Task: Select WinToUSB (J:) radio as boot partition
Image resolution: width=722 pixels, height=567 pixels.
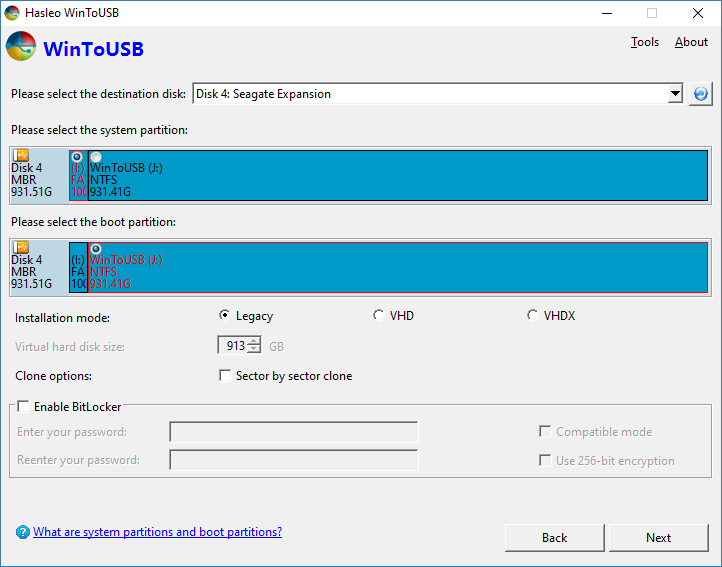Action: [x=96, y=249]
